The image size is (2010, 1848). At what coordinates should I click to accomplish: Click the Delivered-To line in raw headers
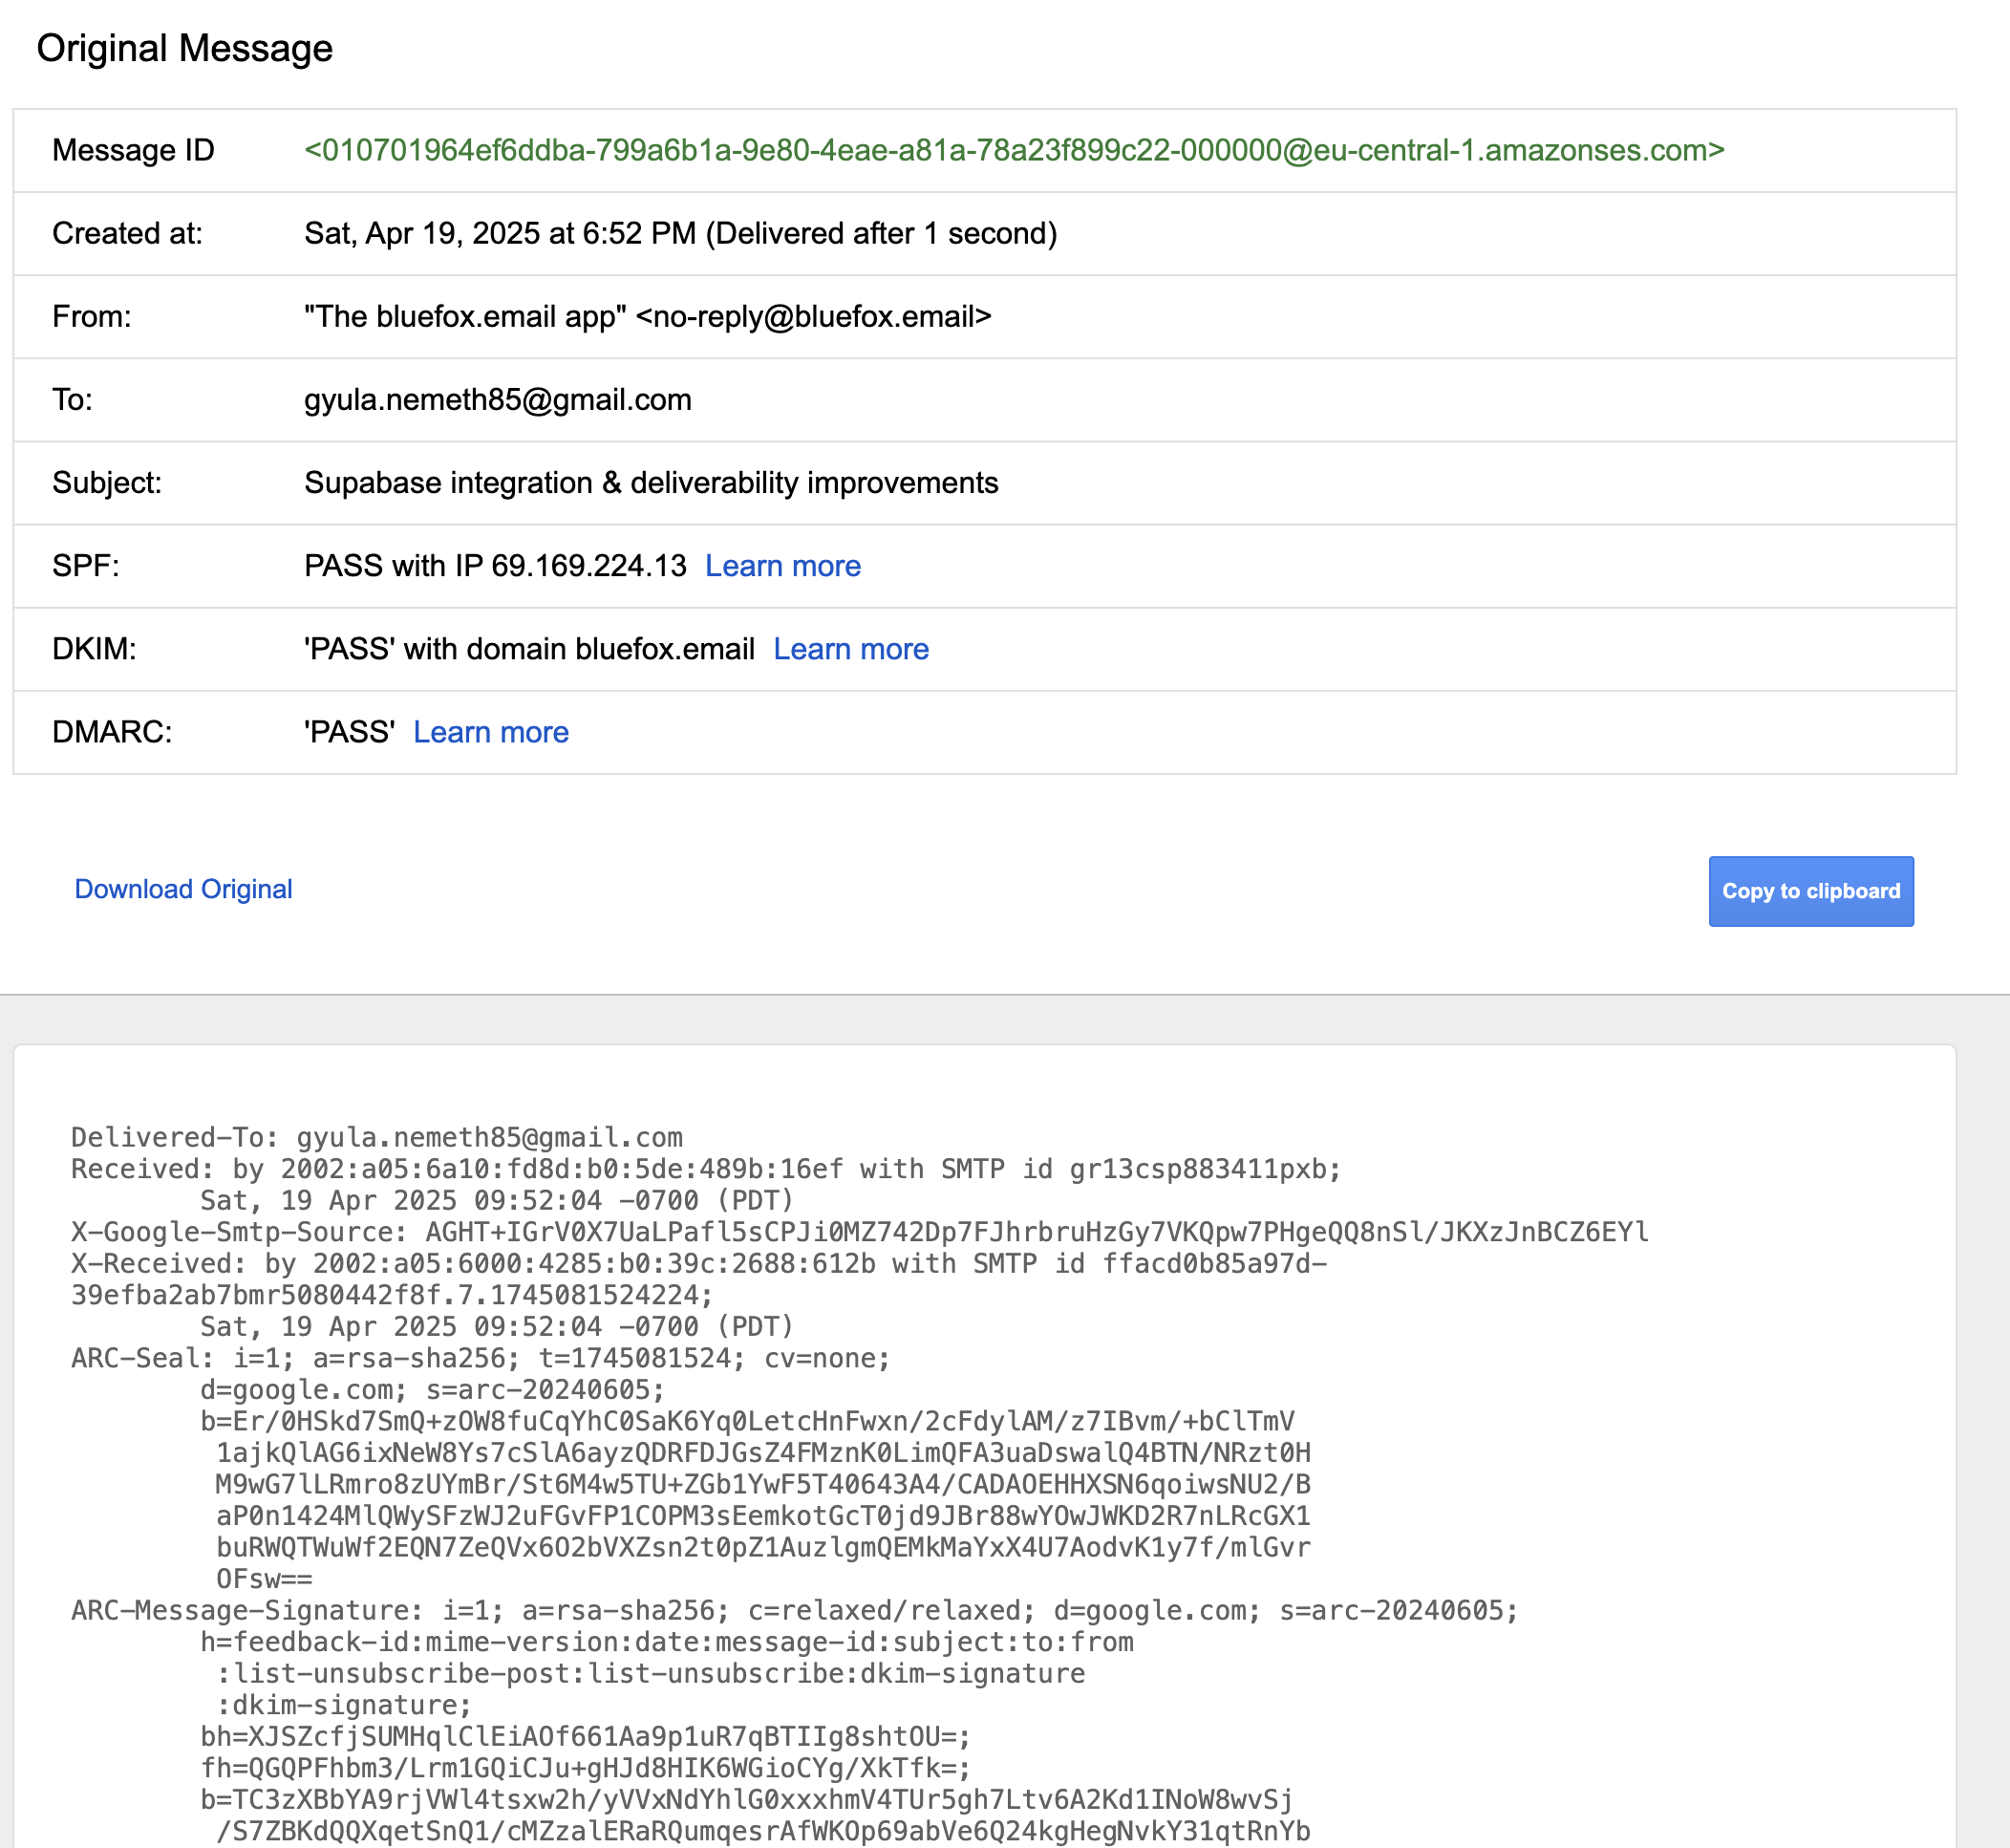coord(376,1137)
